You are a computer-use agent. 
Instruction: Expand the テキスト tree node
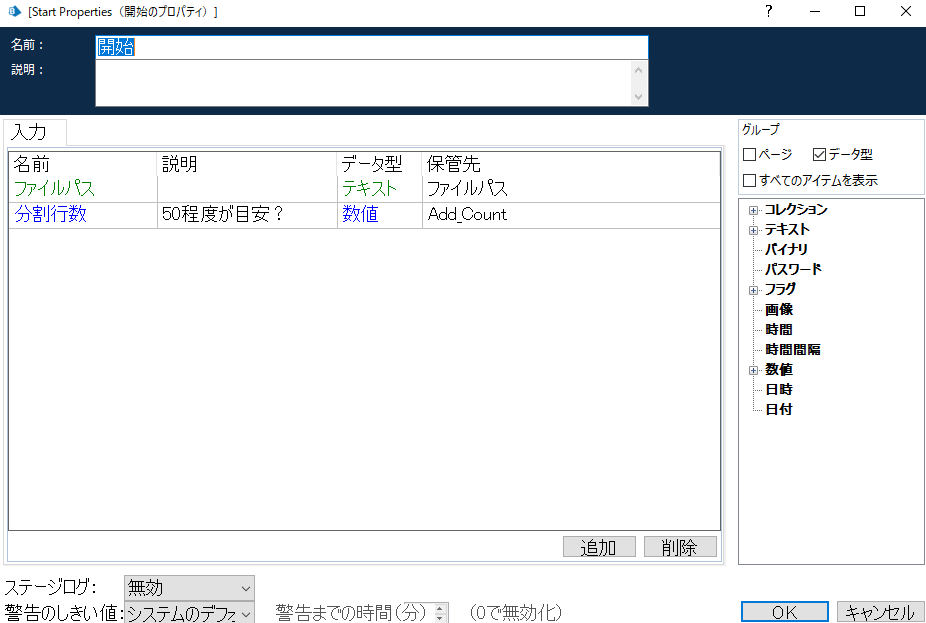pyautogui.click(x=753, y=230)
